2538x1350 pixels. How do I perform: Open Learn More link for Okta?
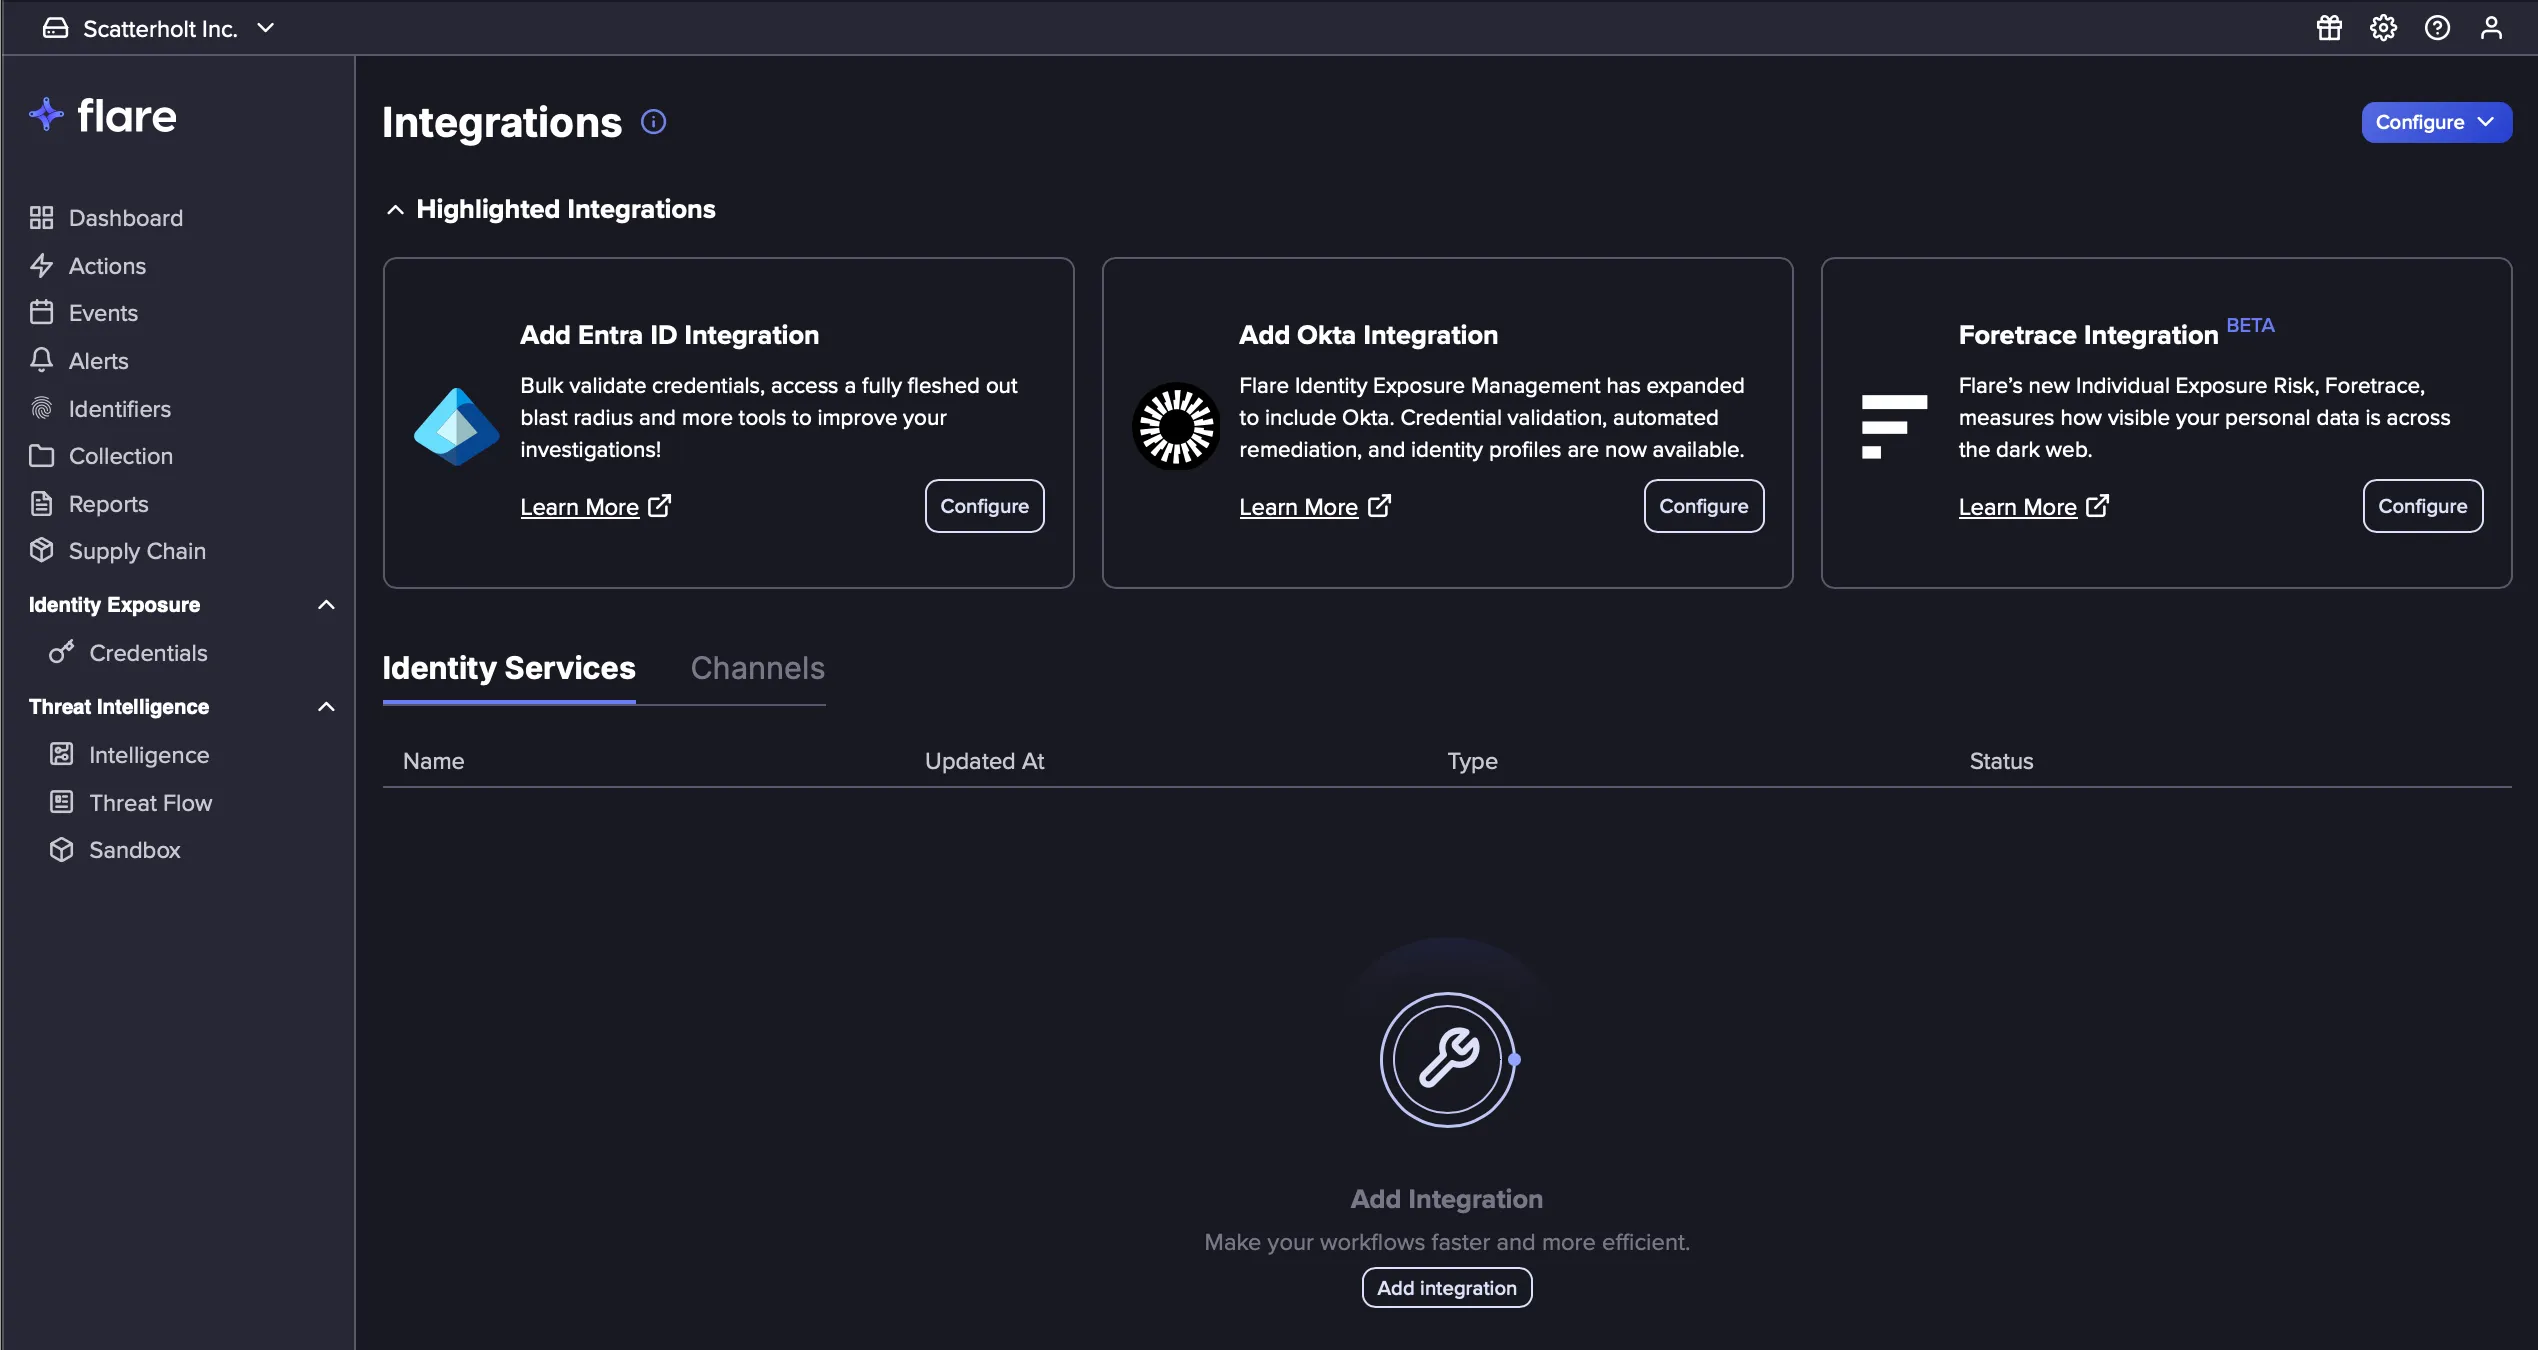1314,507
